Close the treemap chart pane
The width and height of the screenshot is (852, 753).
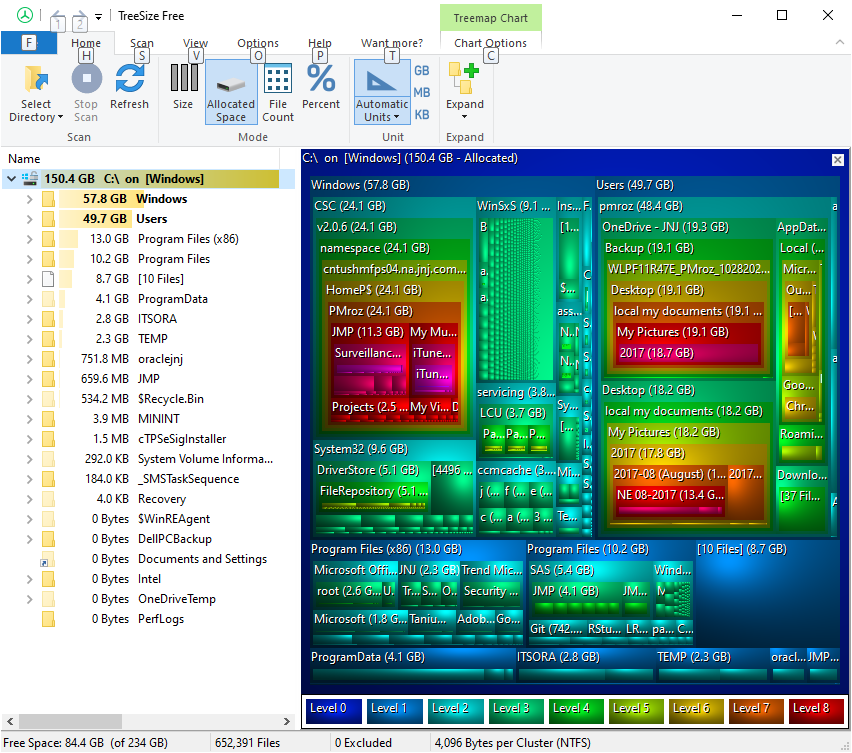838,160
